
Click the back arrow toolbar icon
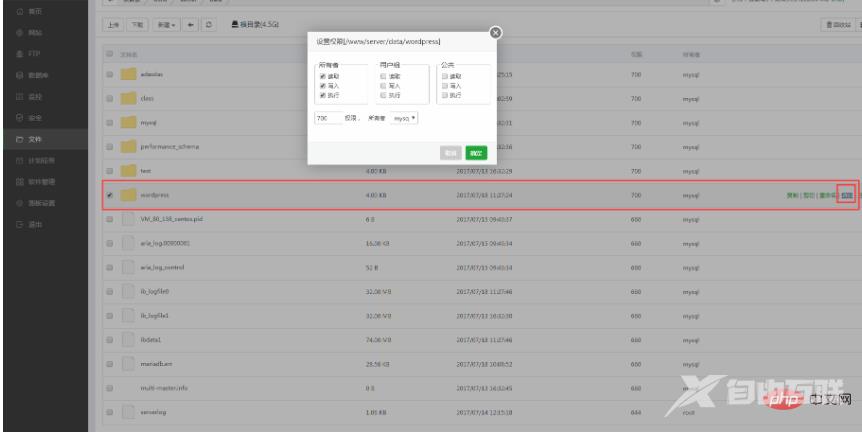point(193,23)
